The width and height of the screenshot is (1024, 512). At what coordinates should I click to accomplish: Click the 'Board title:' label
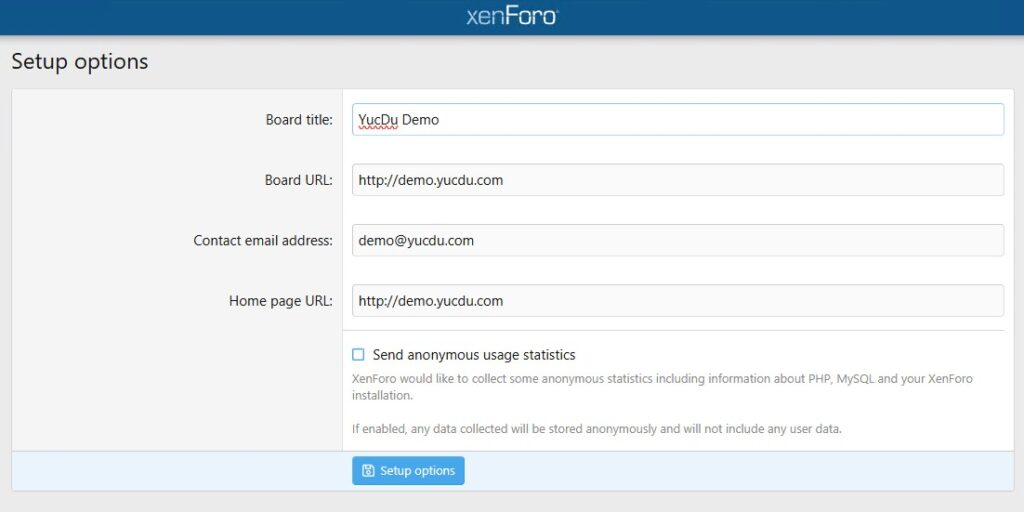click(x=299, y=120)
